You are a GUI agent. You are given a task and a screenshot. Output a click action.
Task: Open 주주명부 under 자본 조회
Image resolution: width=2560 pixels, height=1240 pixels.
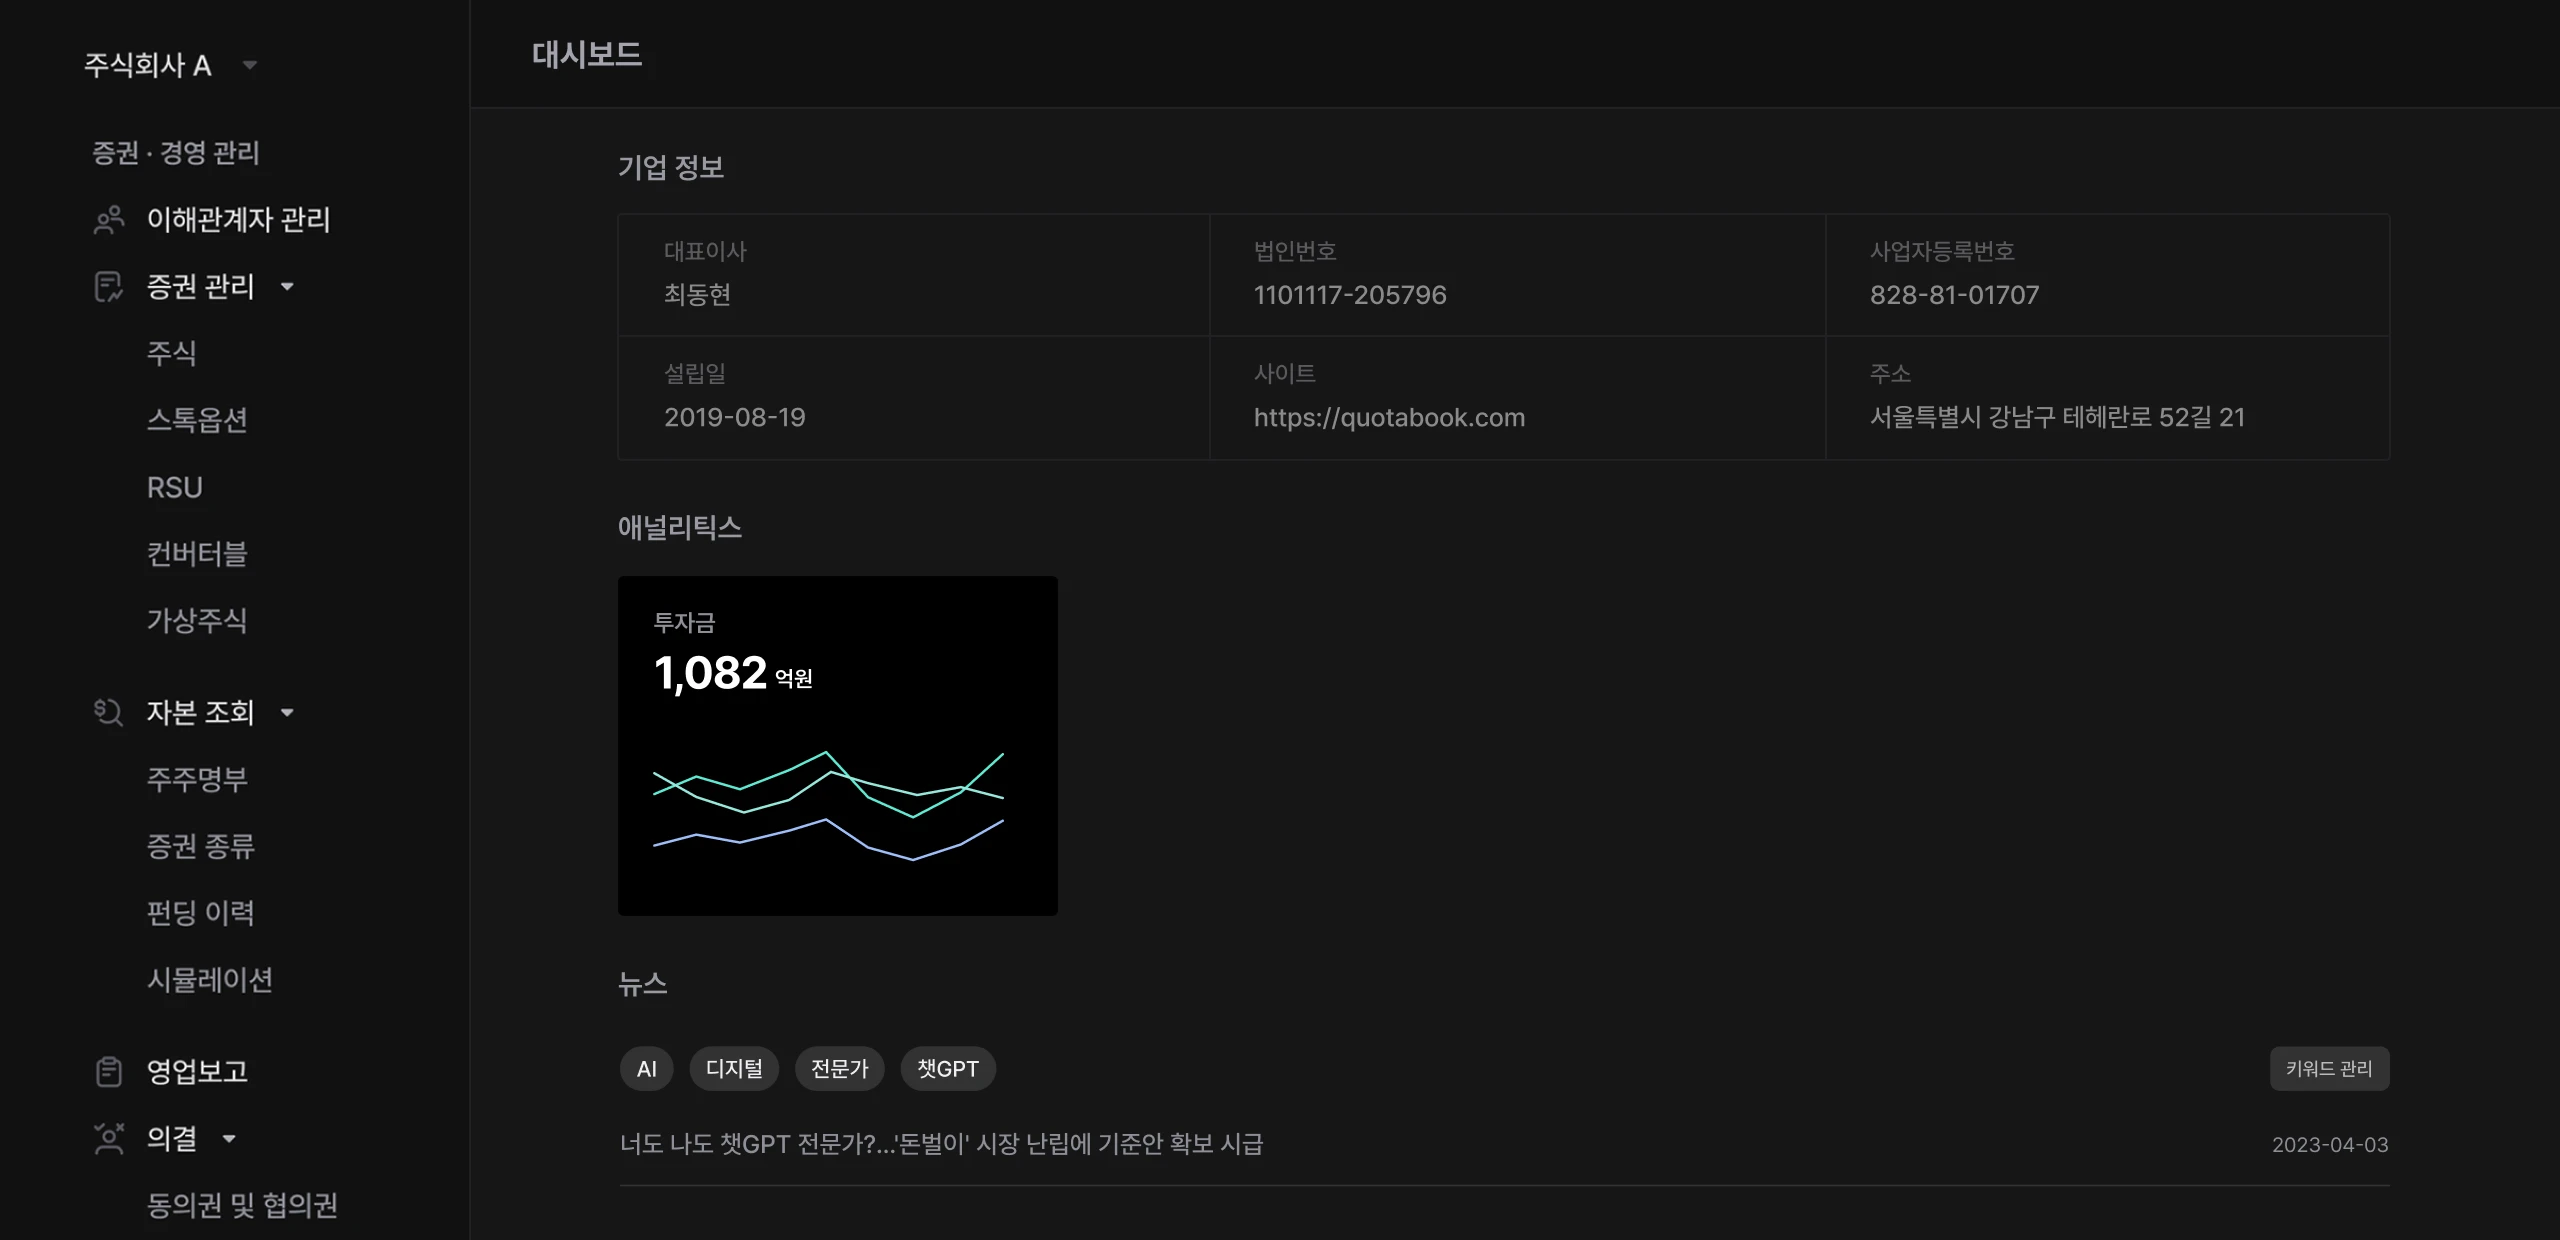pos(197,779)
